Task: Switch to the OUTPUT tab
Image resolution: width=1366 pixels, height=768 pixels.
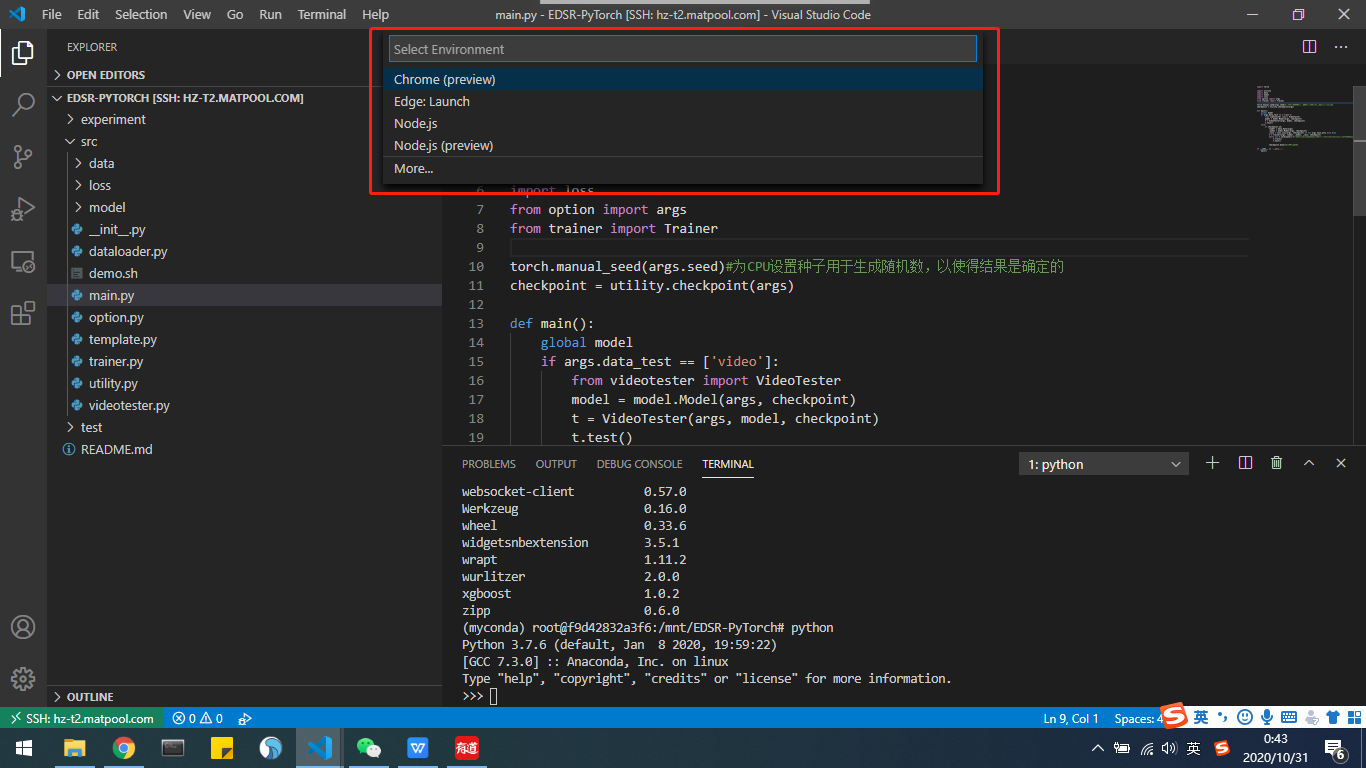Action: point(556,464)
